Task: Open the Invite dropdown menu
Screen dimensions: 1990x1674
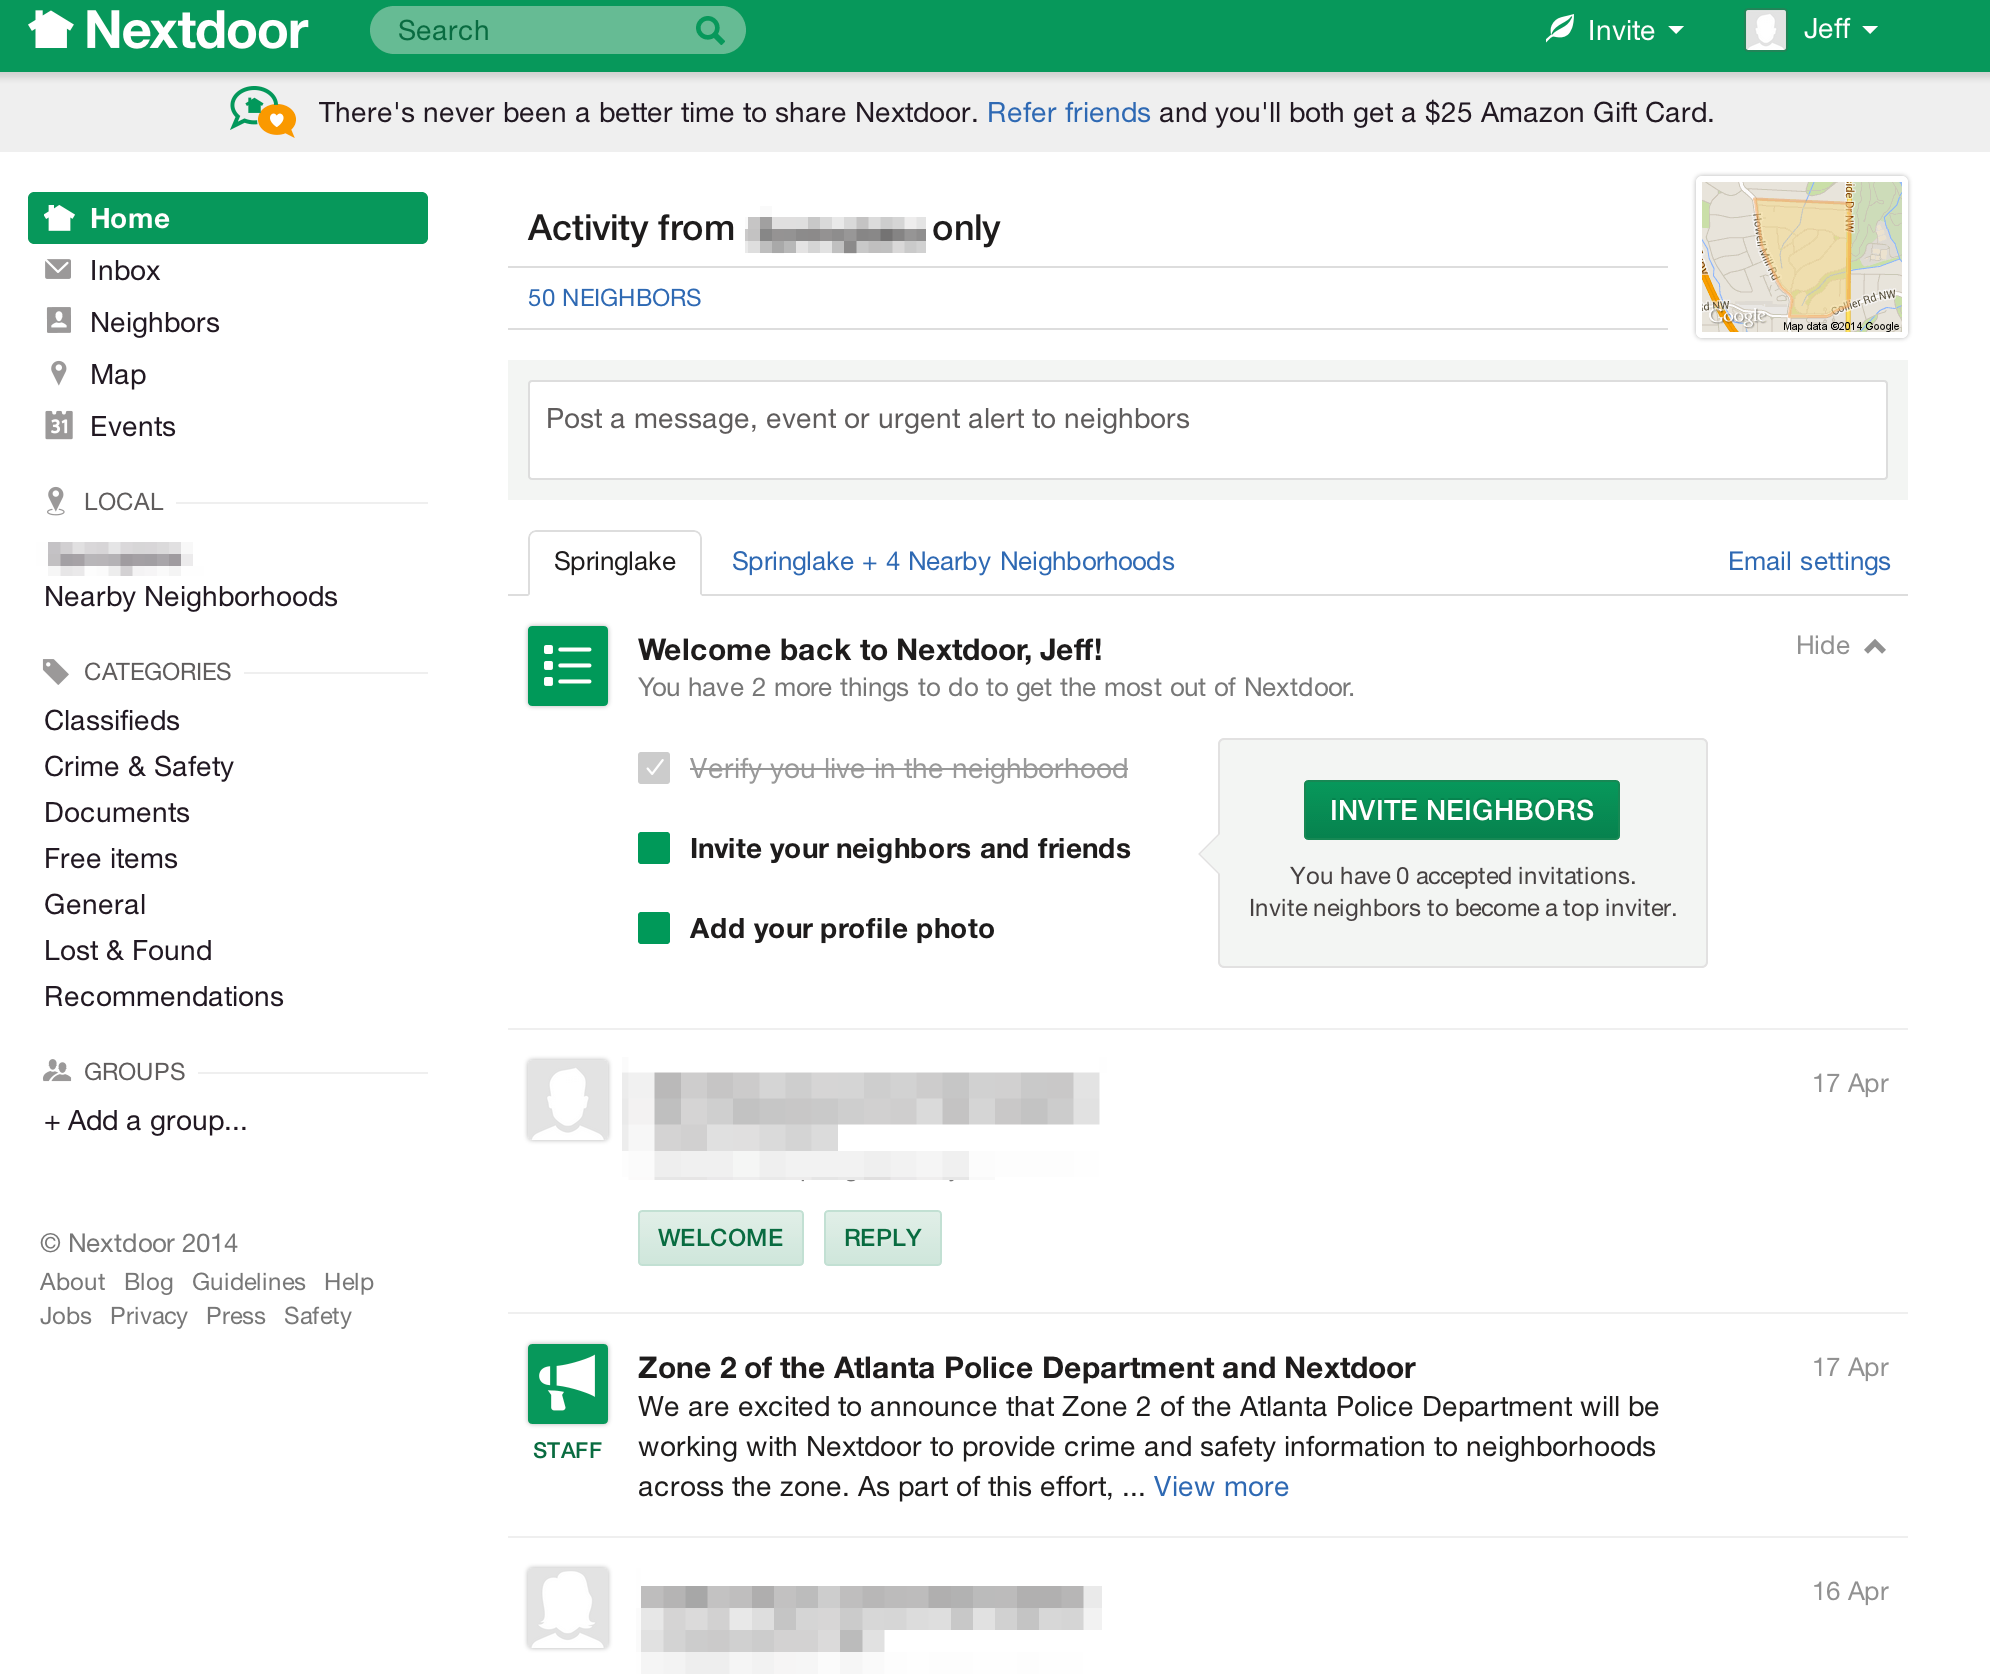Action: 1615,30
